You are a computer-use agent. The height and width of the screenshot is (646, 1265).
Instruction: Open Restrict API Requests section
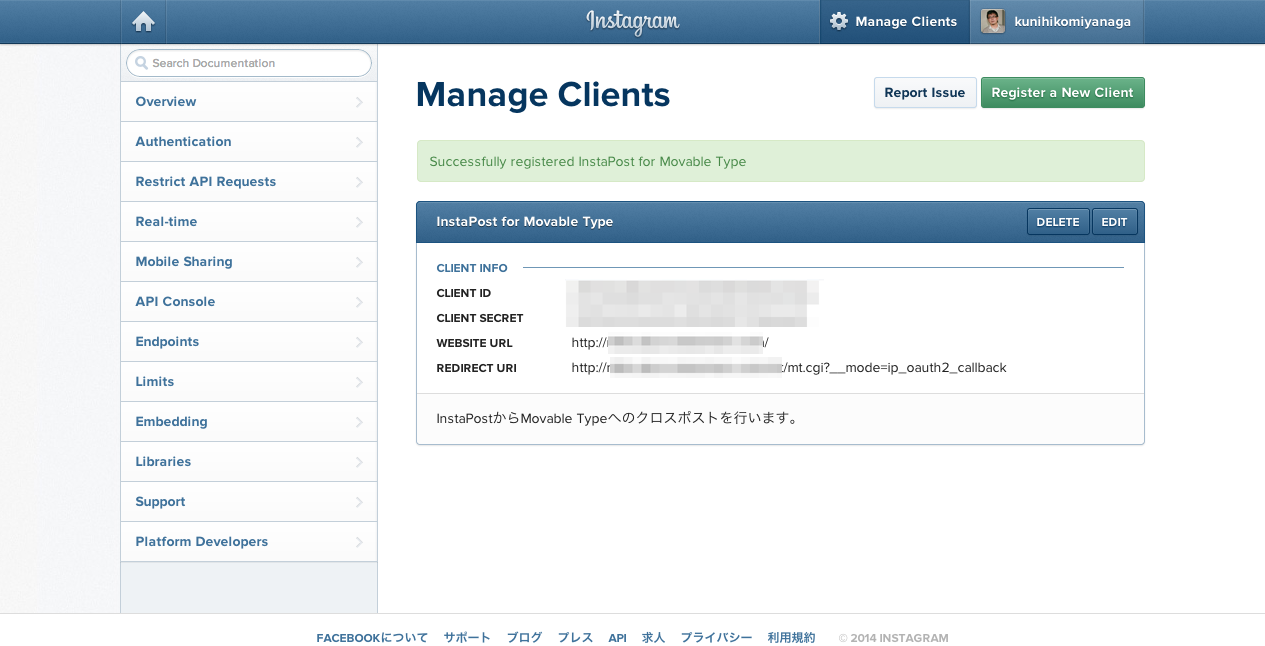(248, 182)
